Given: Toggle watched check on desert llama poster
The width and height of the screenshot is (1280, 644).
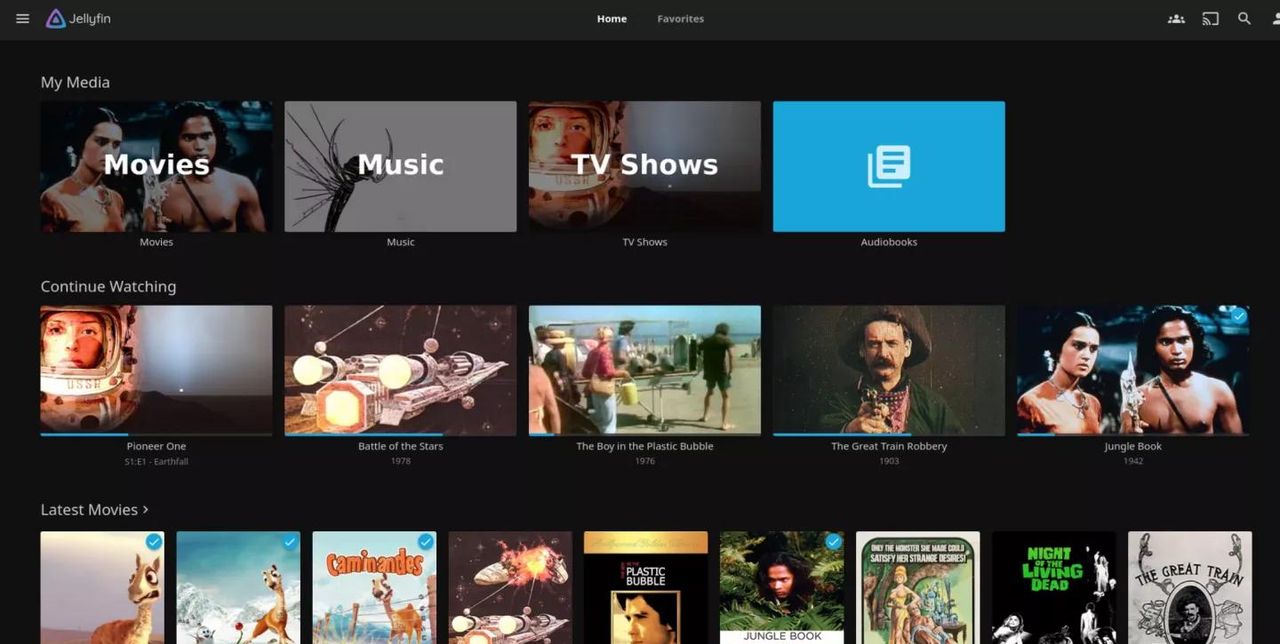Looking at the screenshot, I should [x=154, y=541].
